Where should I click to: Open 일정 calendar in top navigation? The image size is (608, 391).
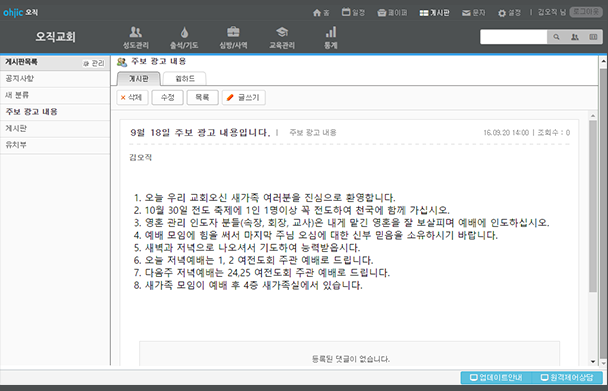point(353,12)
